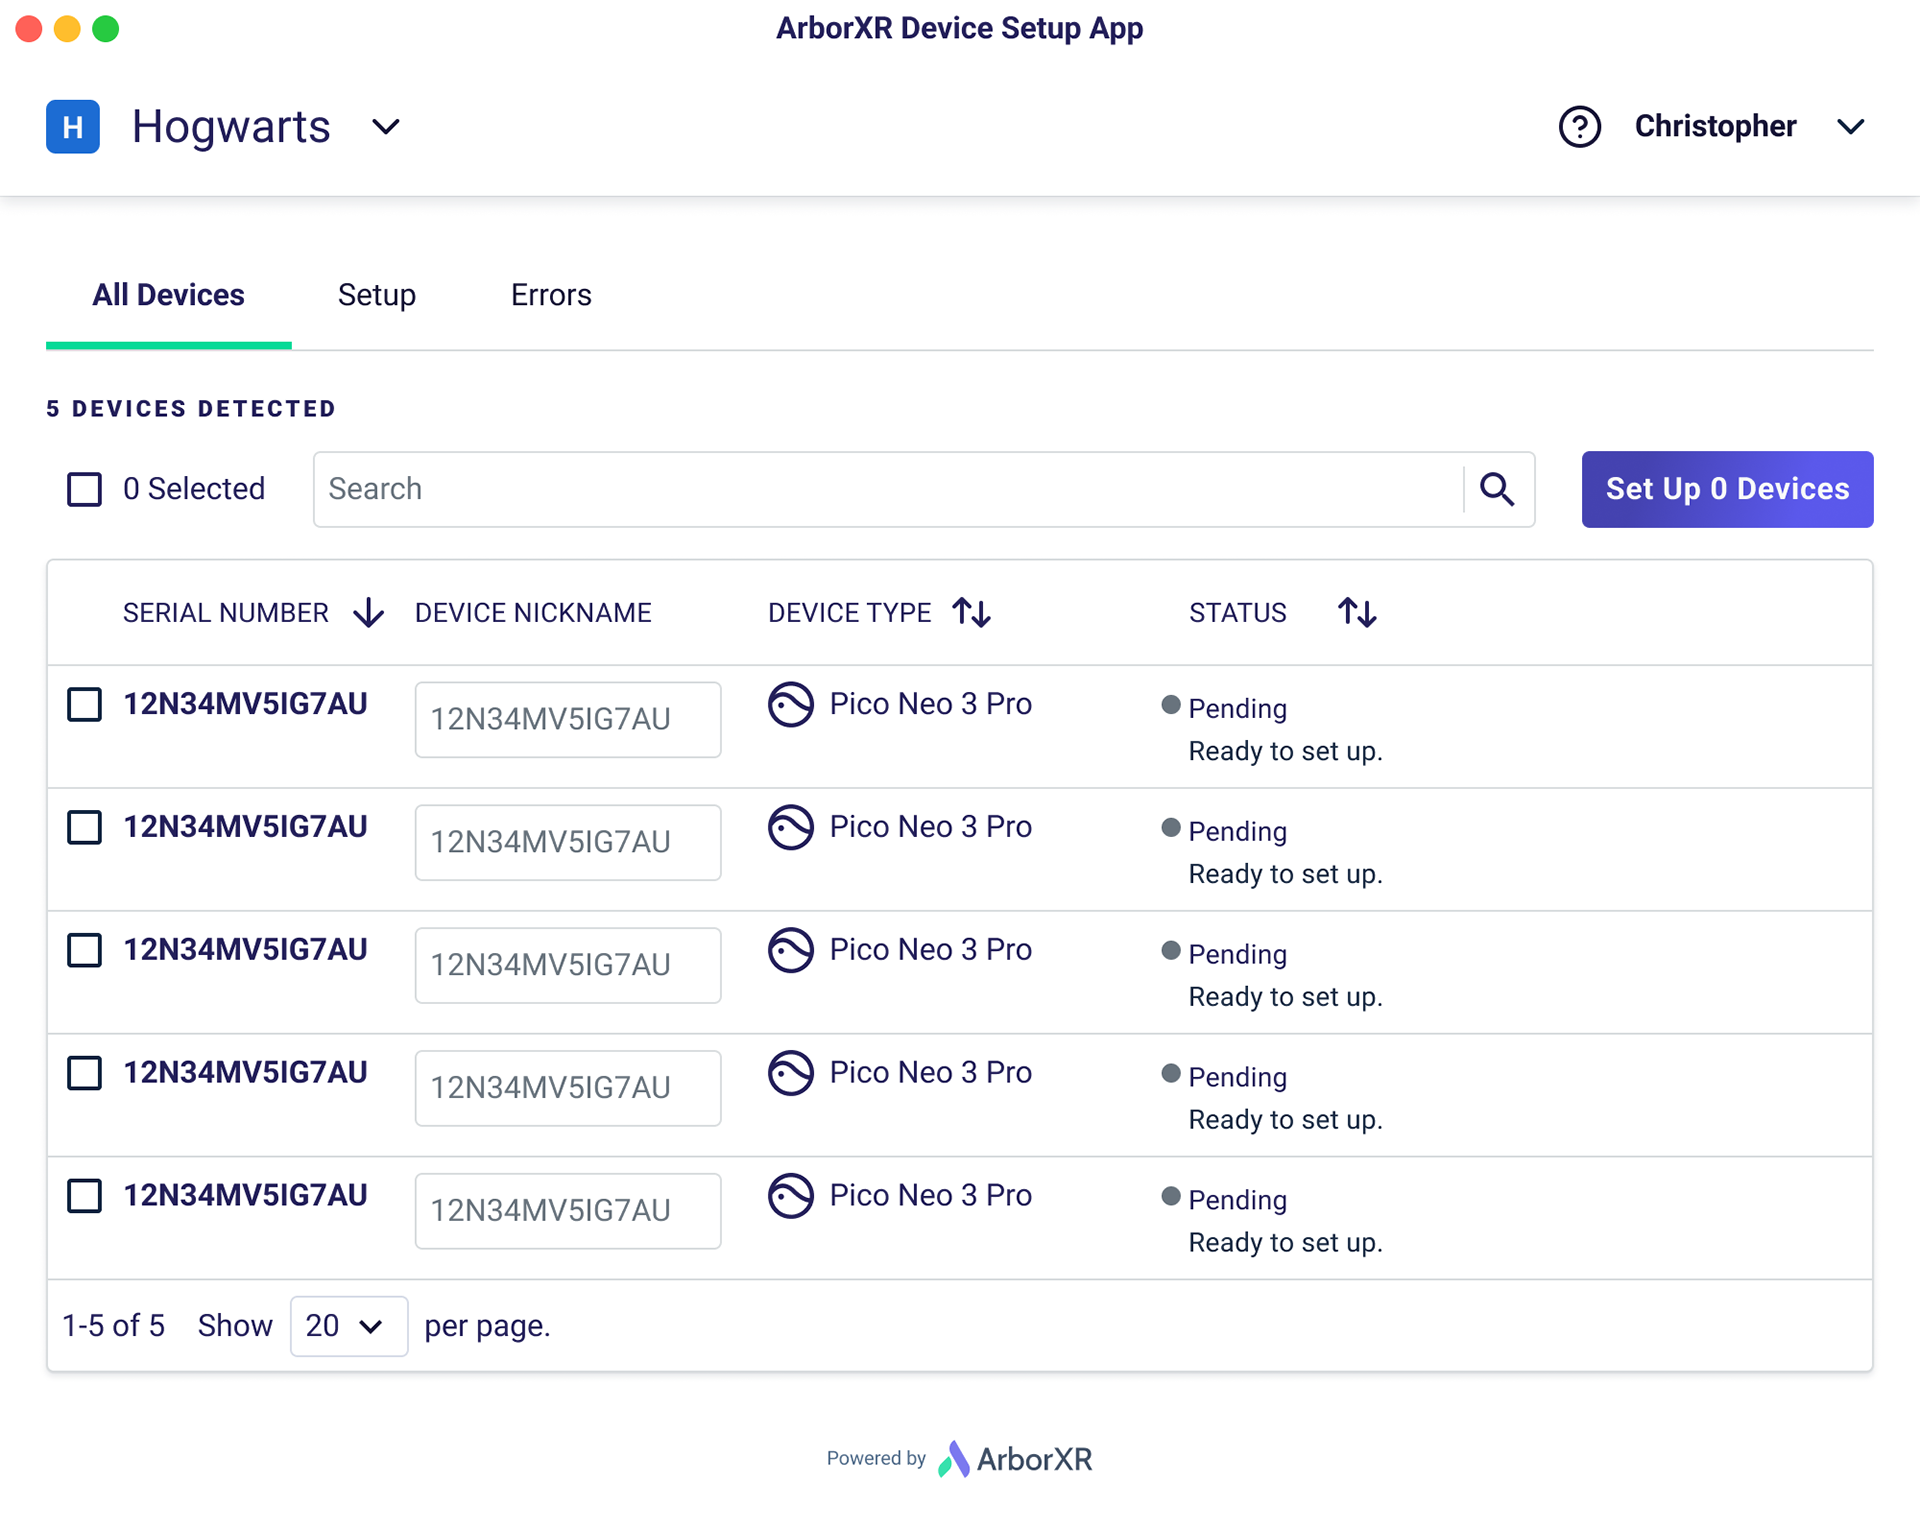This screenshot has width=1920, height=1528.
Task: Click the blue H organization logo
Action: click(x=73, y=127)
